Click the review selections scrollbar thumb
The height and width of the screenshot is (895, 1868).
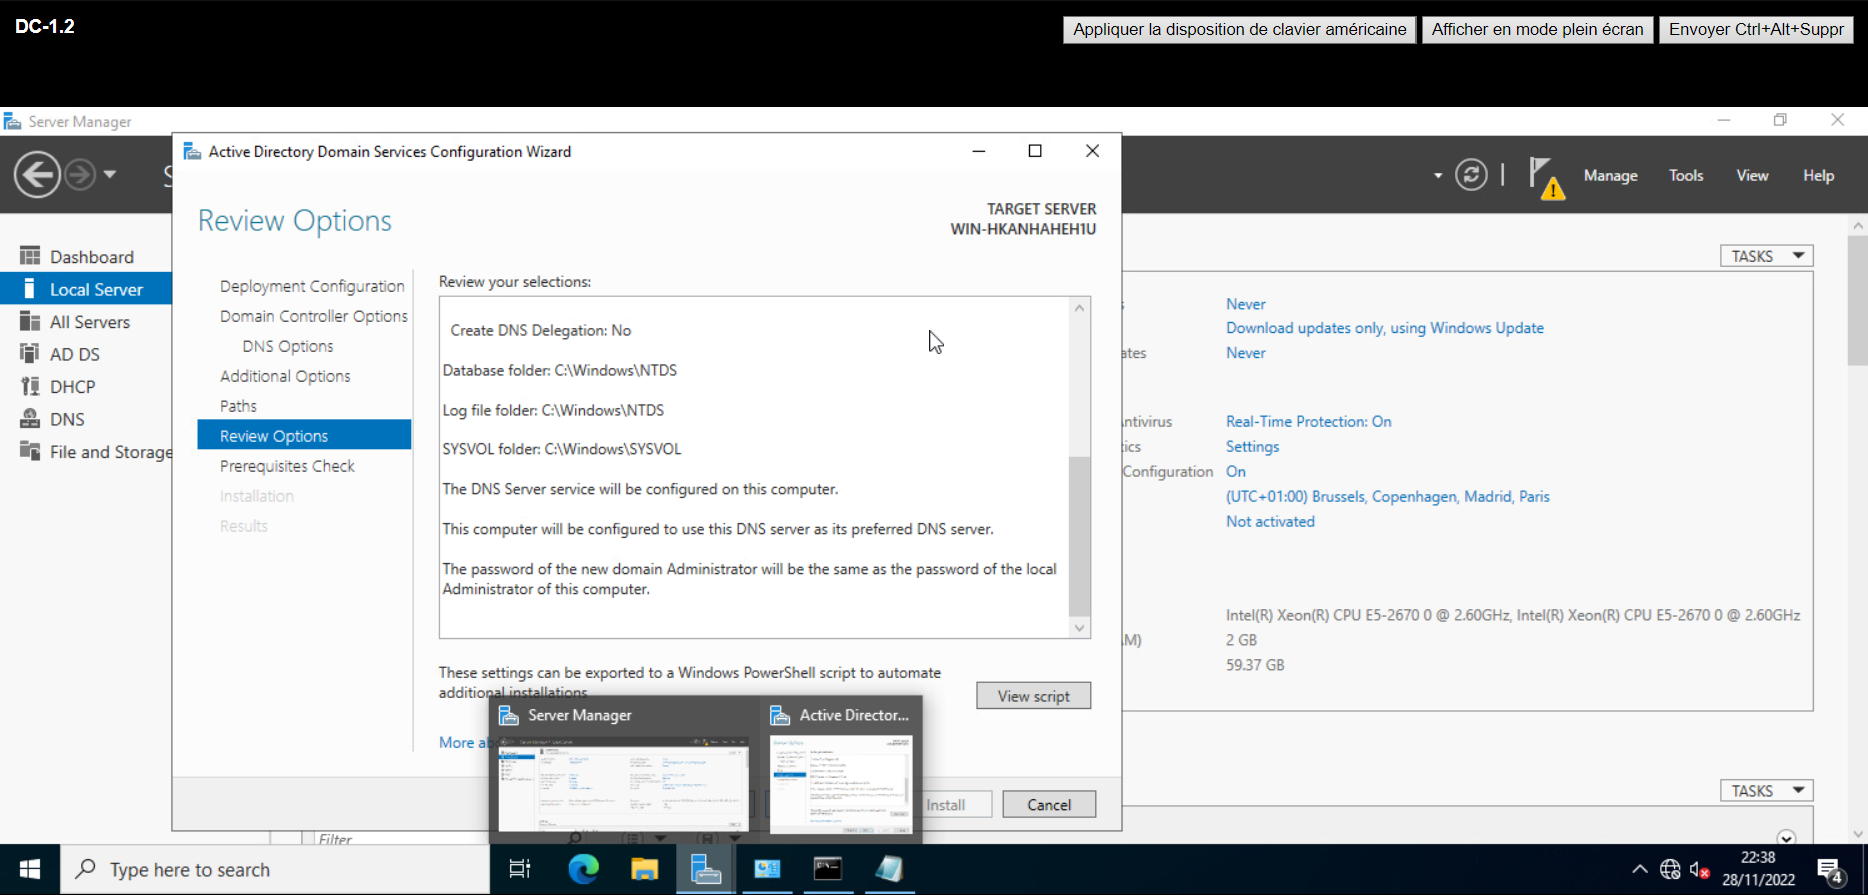(x=1079, y=536)
